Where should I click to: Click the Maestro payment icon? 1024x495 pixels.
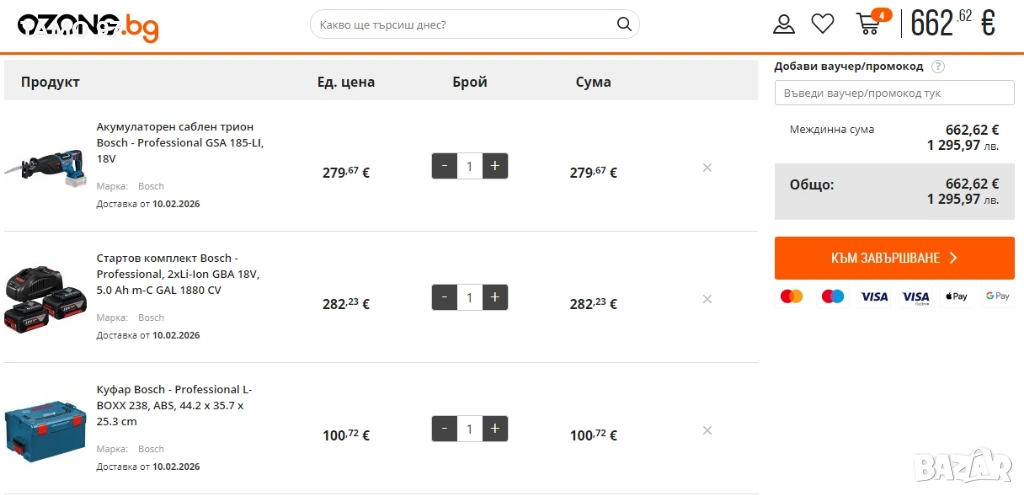tap(833, 296)
